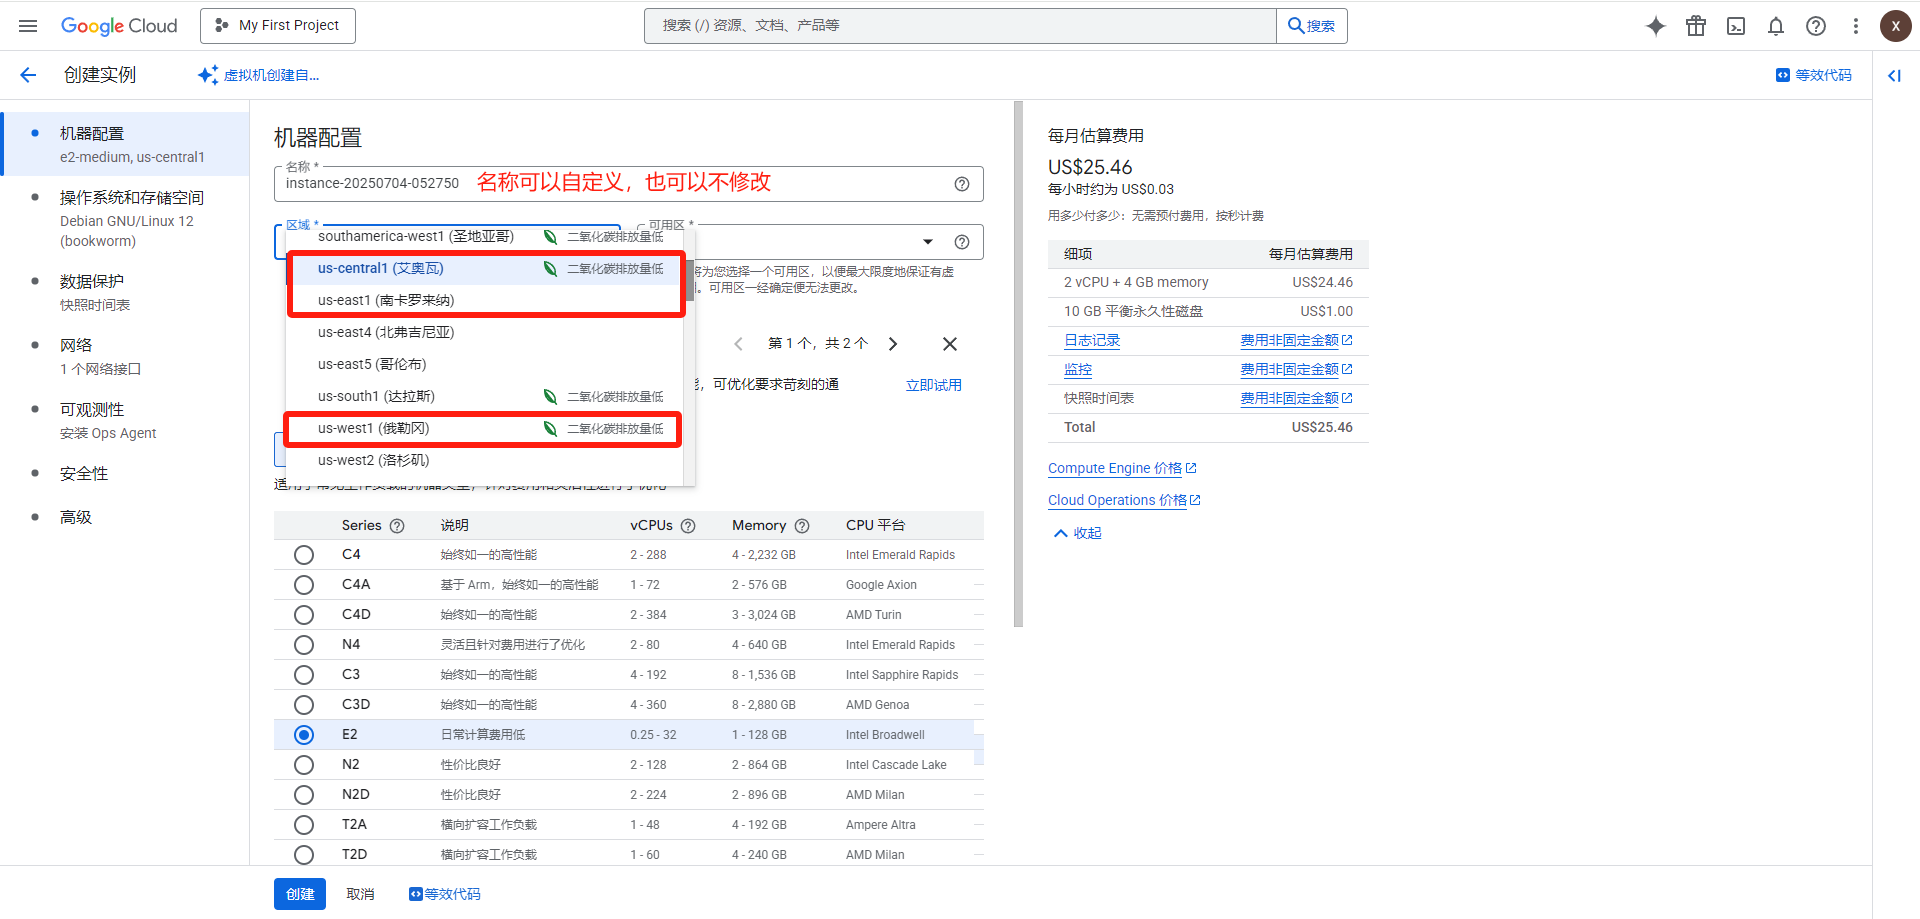Choose us-west2 (洛杉矶) region option
The height and width of the screenshot is (919, 1920).
[486, 461]
